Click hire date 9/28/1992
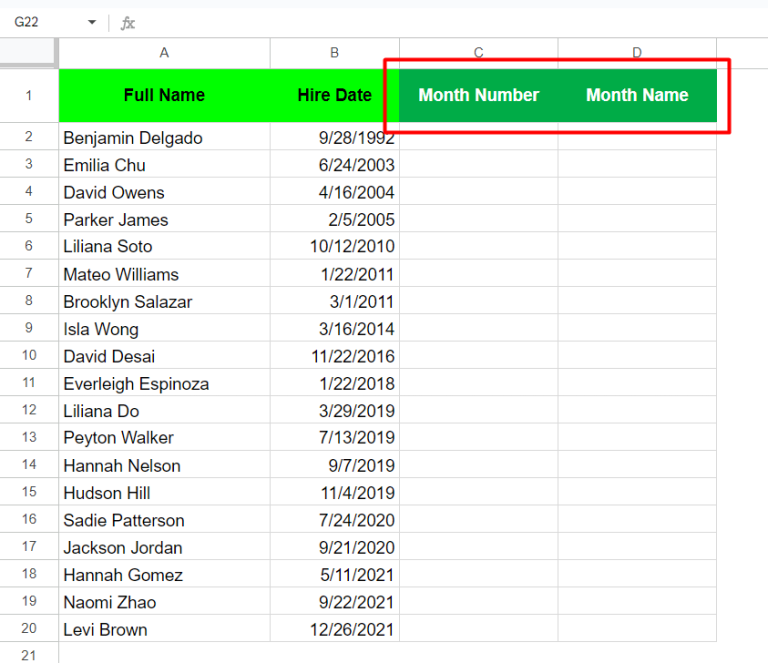768x663 pixels. tap(335, 137)
